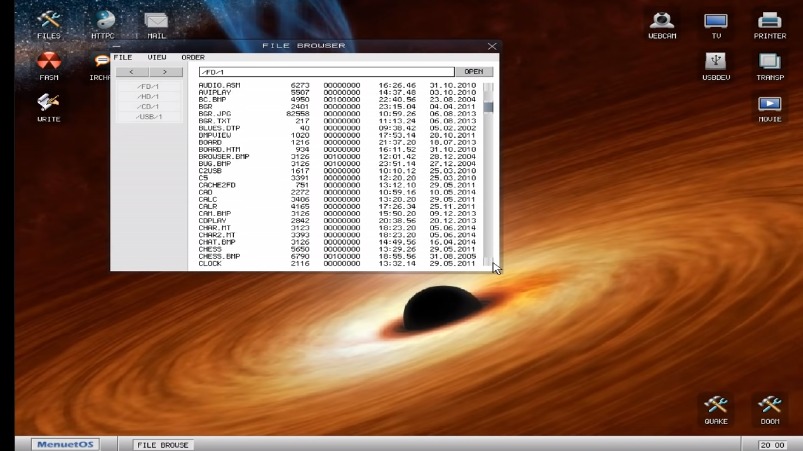The image size is (803, 451).
Task: Click the back arrow navigation button
Action: click(133, 72)
